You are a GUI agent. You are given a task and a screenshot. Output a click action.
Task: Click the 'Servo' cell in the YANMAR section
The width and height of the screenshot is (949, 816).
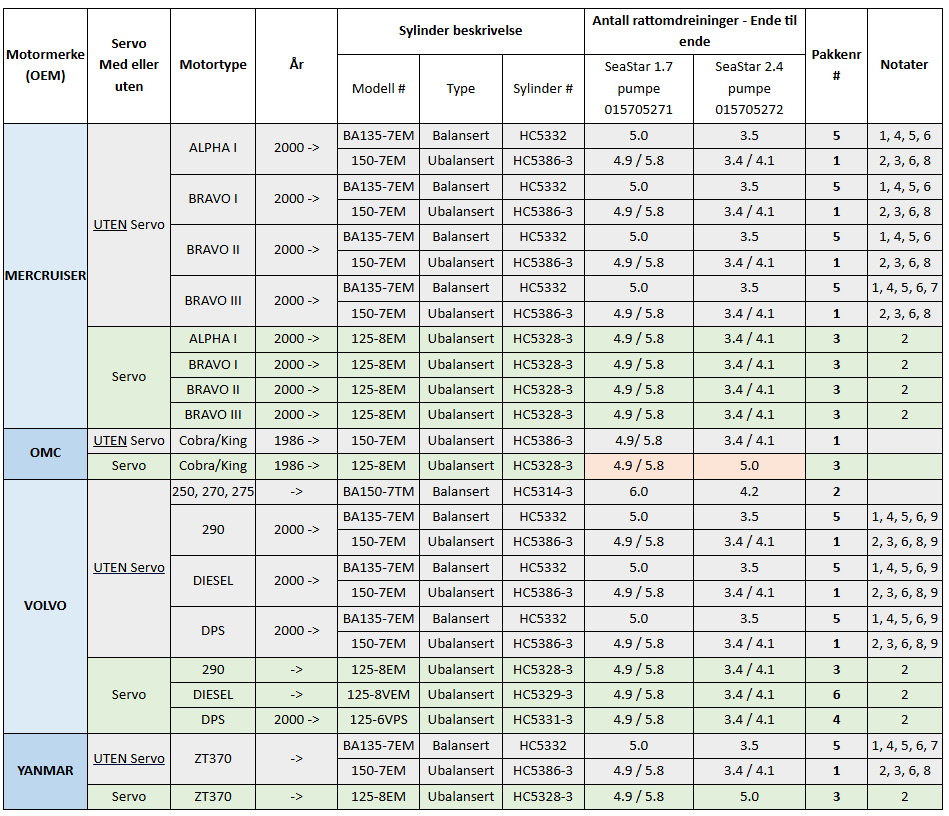129,797
